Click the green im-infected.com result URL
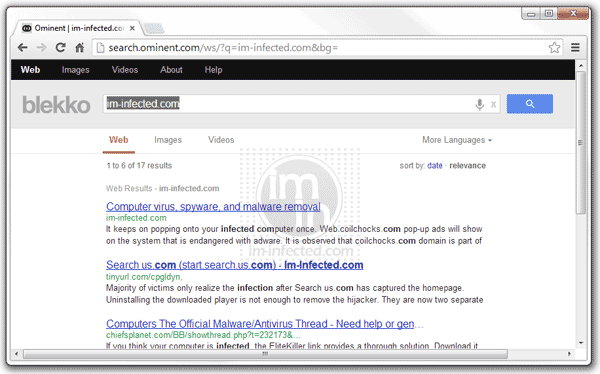 (136, 218)
